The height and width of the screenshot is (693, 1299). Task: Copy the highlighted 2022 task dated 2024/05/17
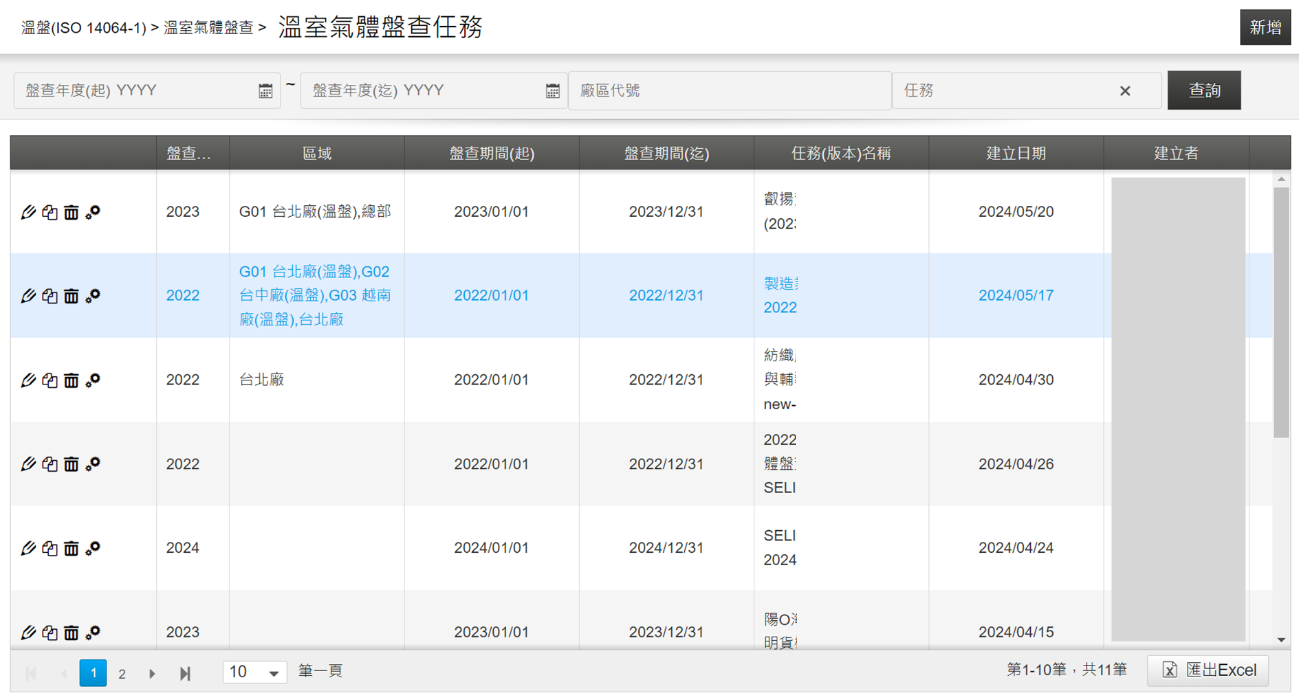pos(50,296)
